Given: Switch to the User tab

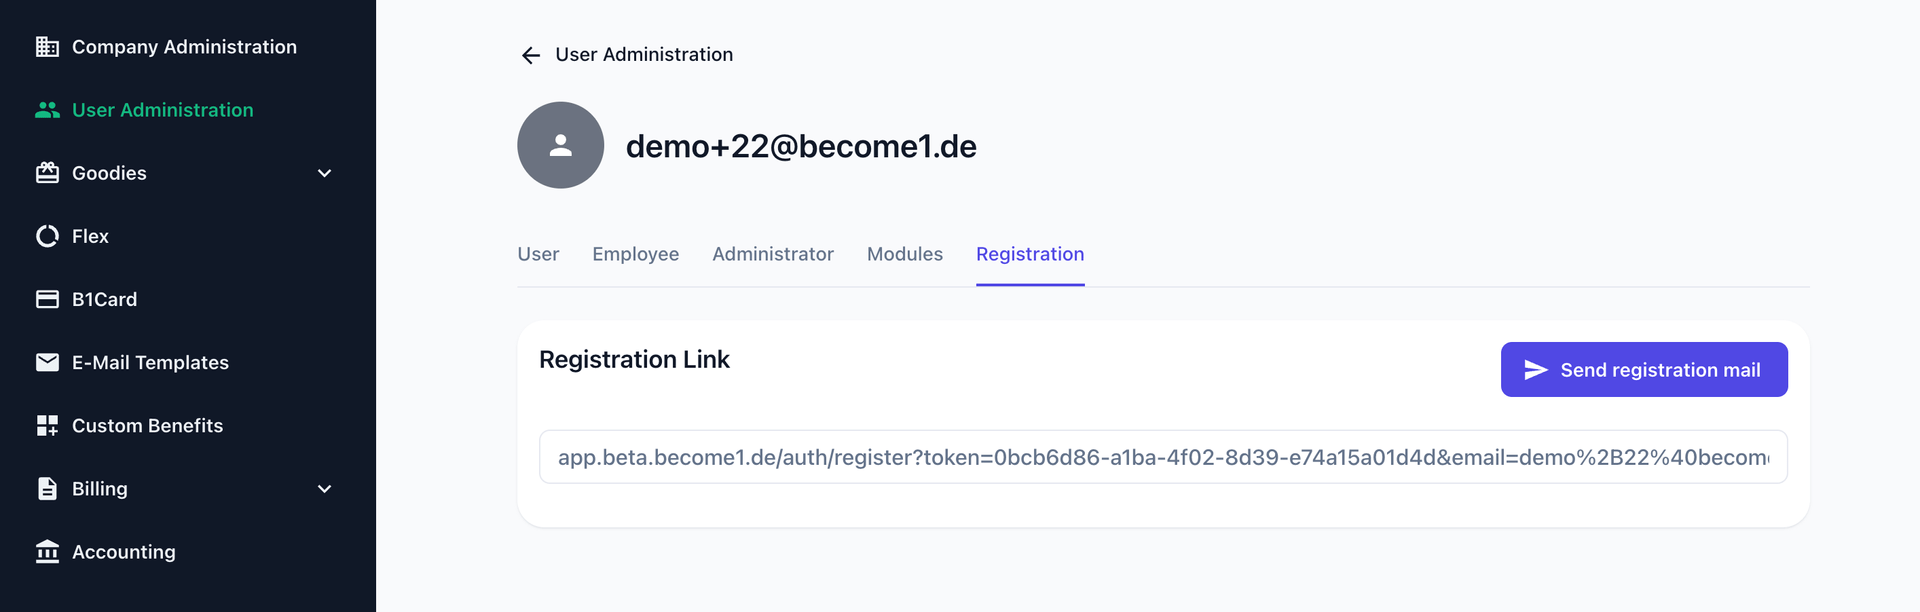Looking at the screenshot, I should [x=538, y=254].
